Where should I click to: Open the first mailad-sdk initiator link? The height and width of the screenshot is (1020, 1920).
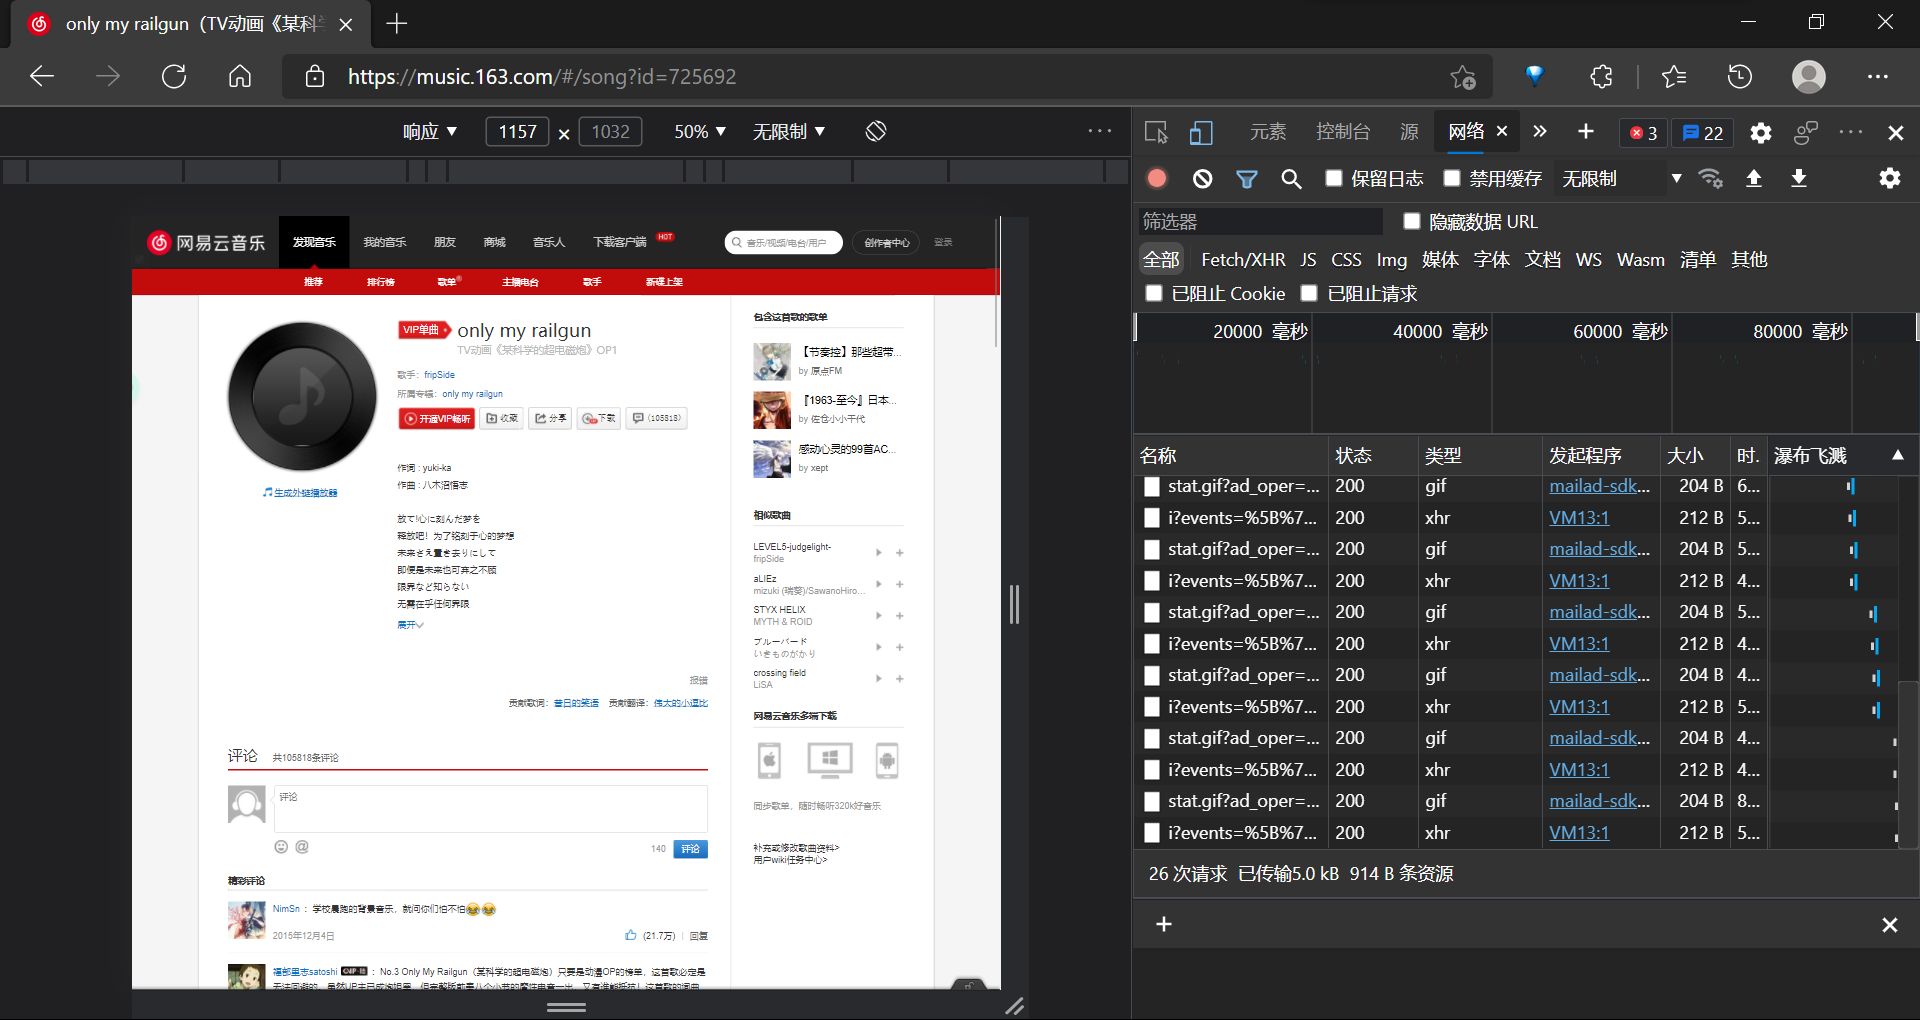pos(1599,486)
